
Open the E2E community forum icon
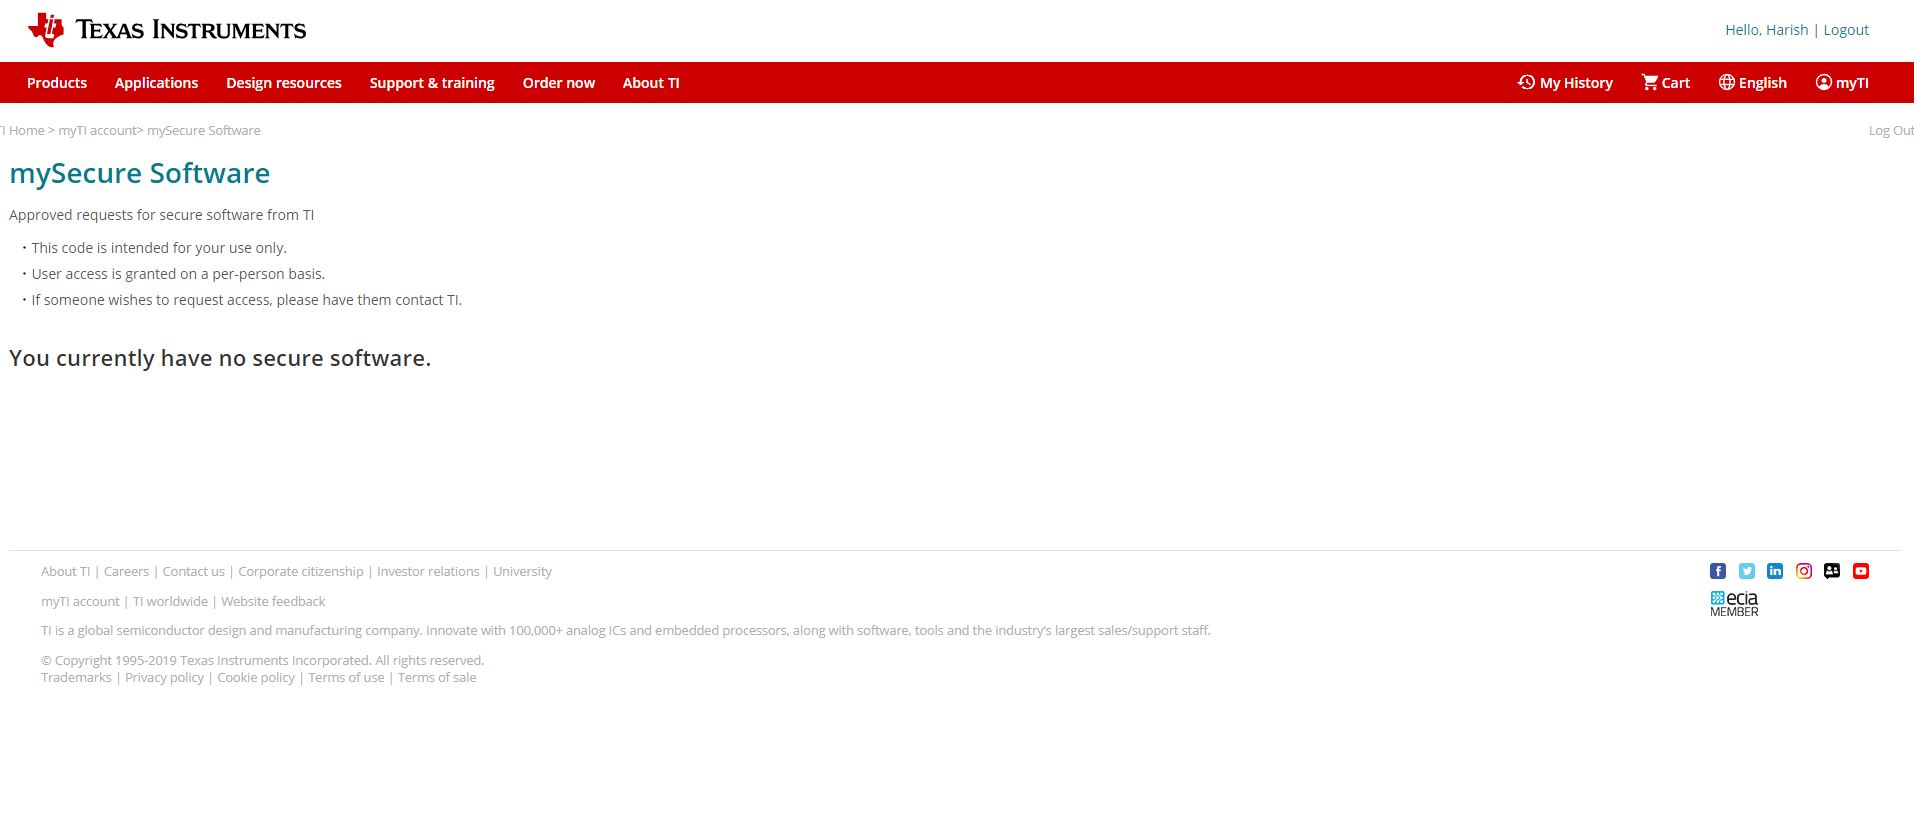tap(1832, 571)
